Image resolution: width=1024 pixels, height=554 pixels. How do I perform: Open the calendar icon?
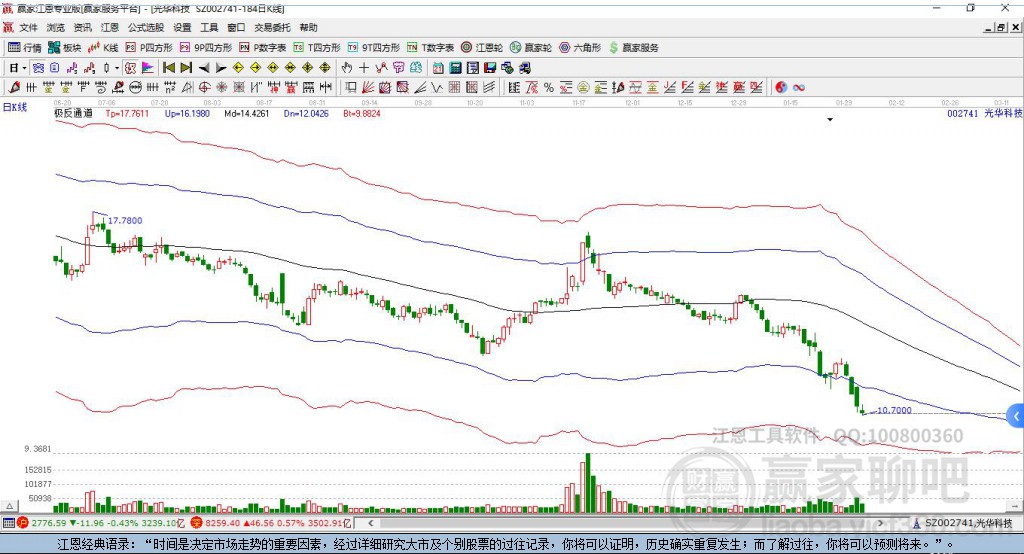click(438, 68)
